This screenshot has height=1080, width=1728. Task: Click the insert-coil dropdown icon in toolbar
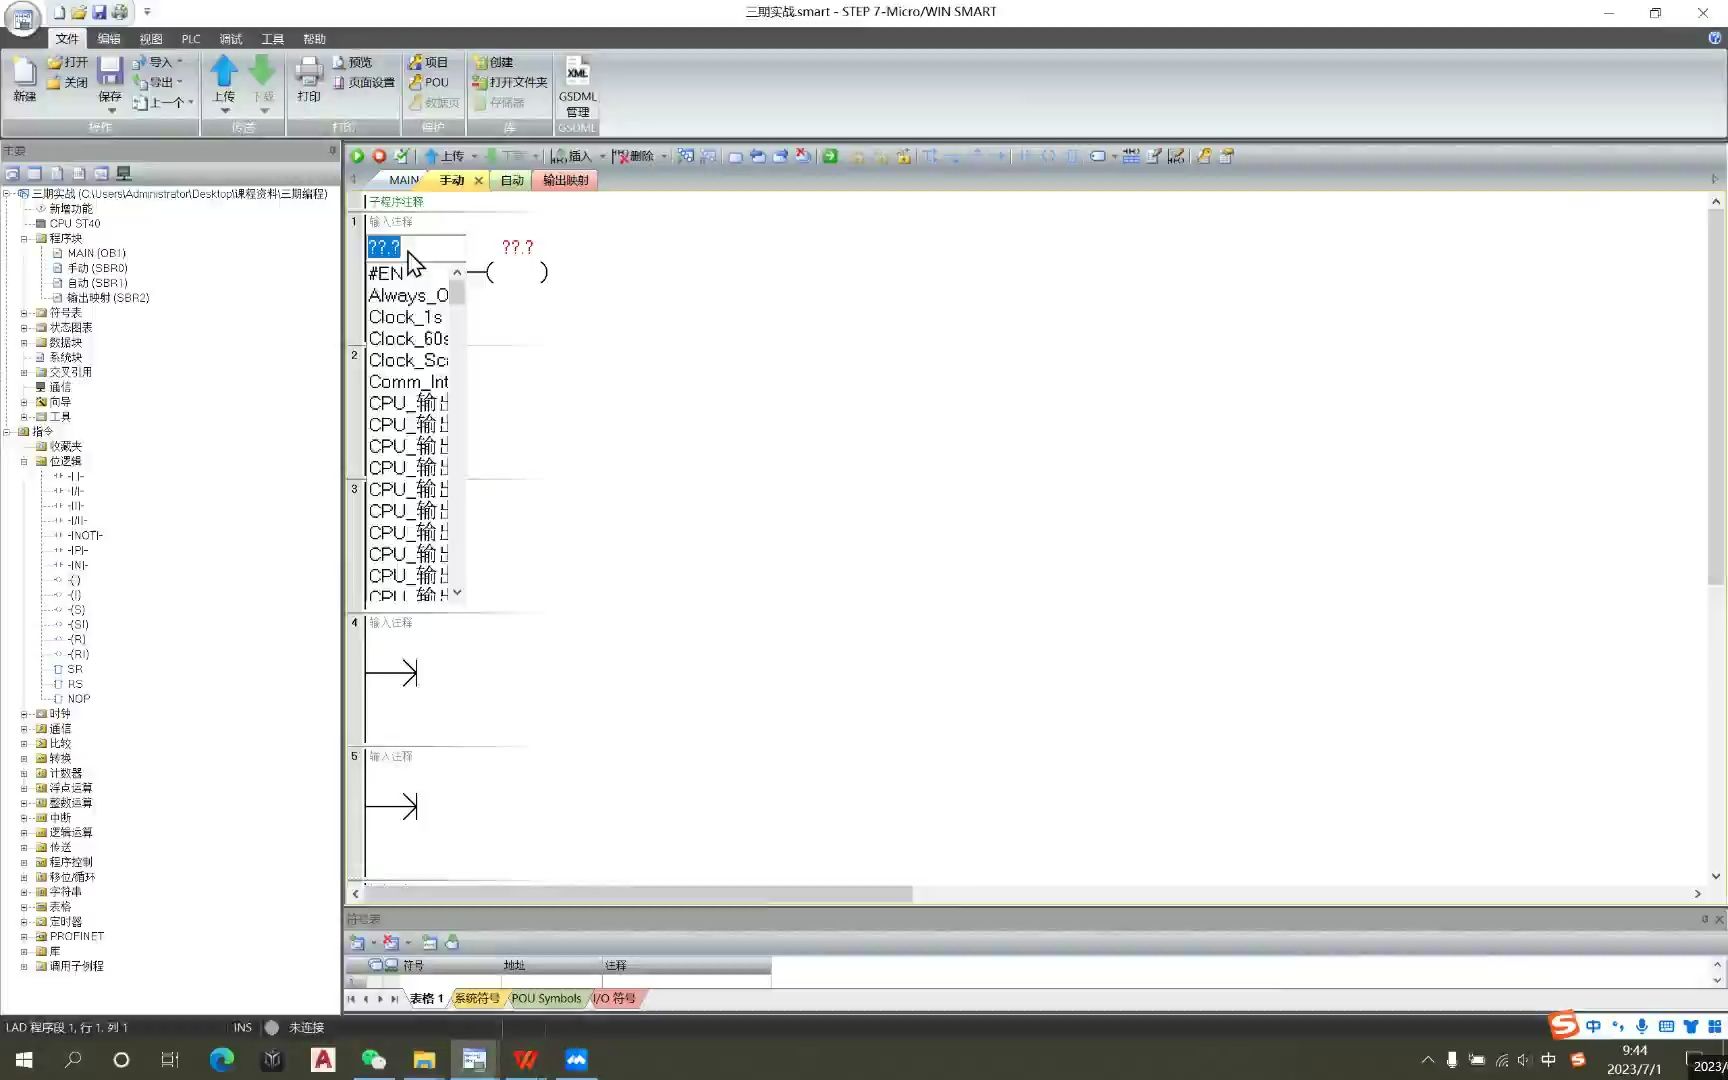click(1101, 156)
